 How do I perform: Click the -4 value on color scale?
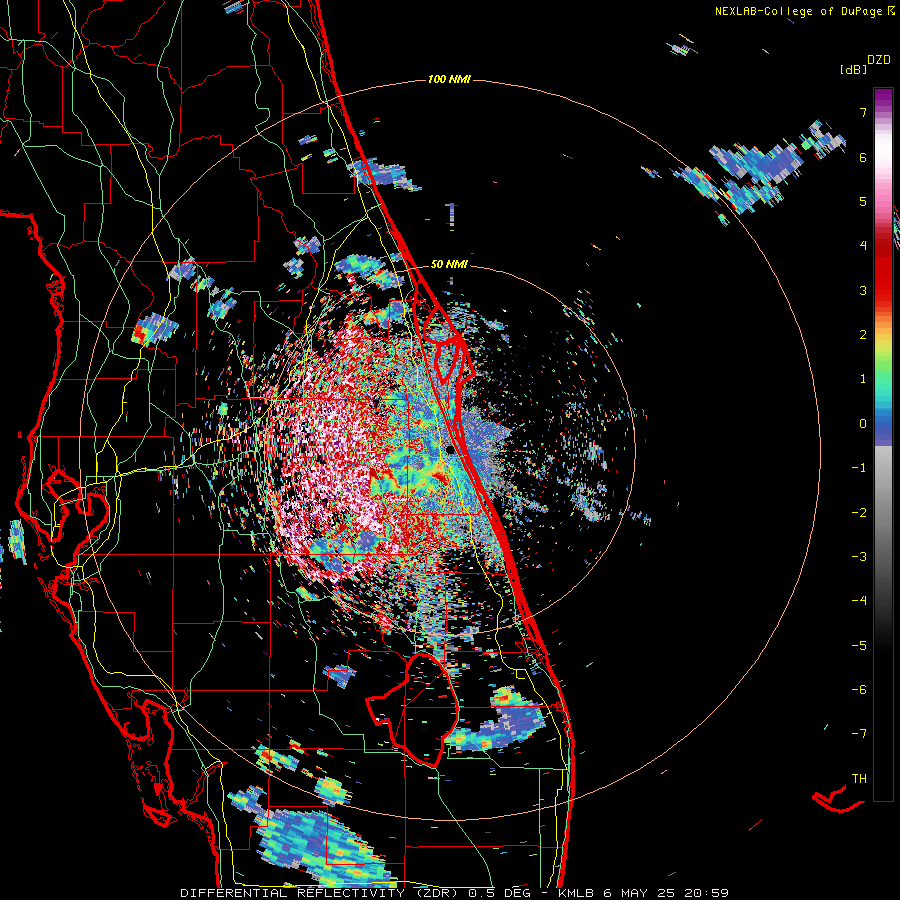click(859, 600)
